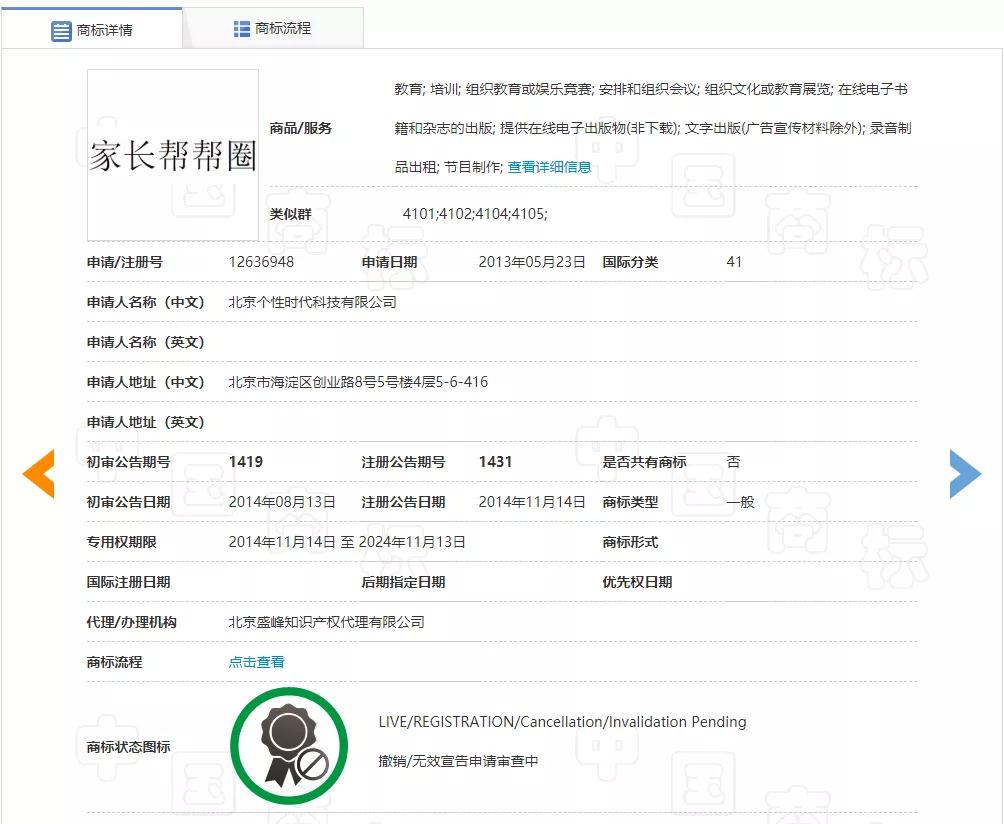The height and width of the screenshot is (824, 1004).
Task: Click the registration number 12636948
Action: [x=260, y=262]
